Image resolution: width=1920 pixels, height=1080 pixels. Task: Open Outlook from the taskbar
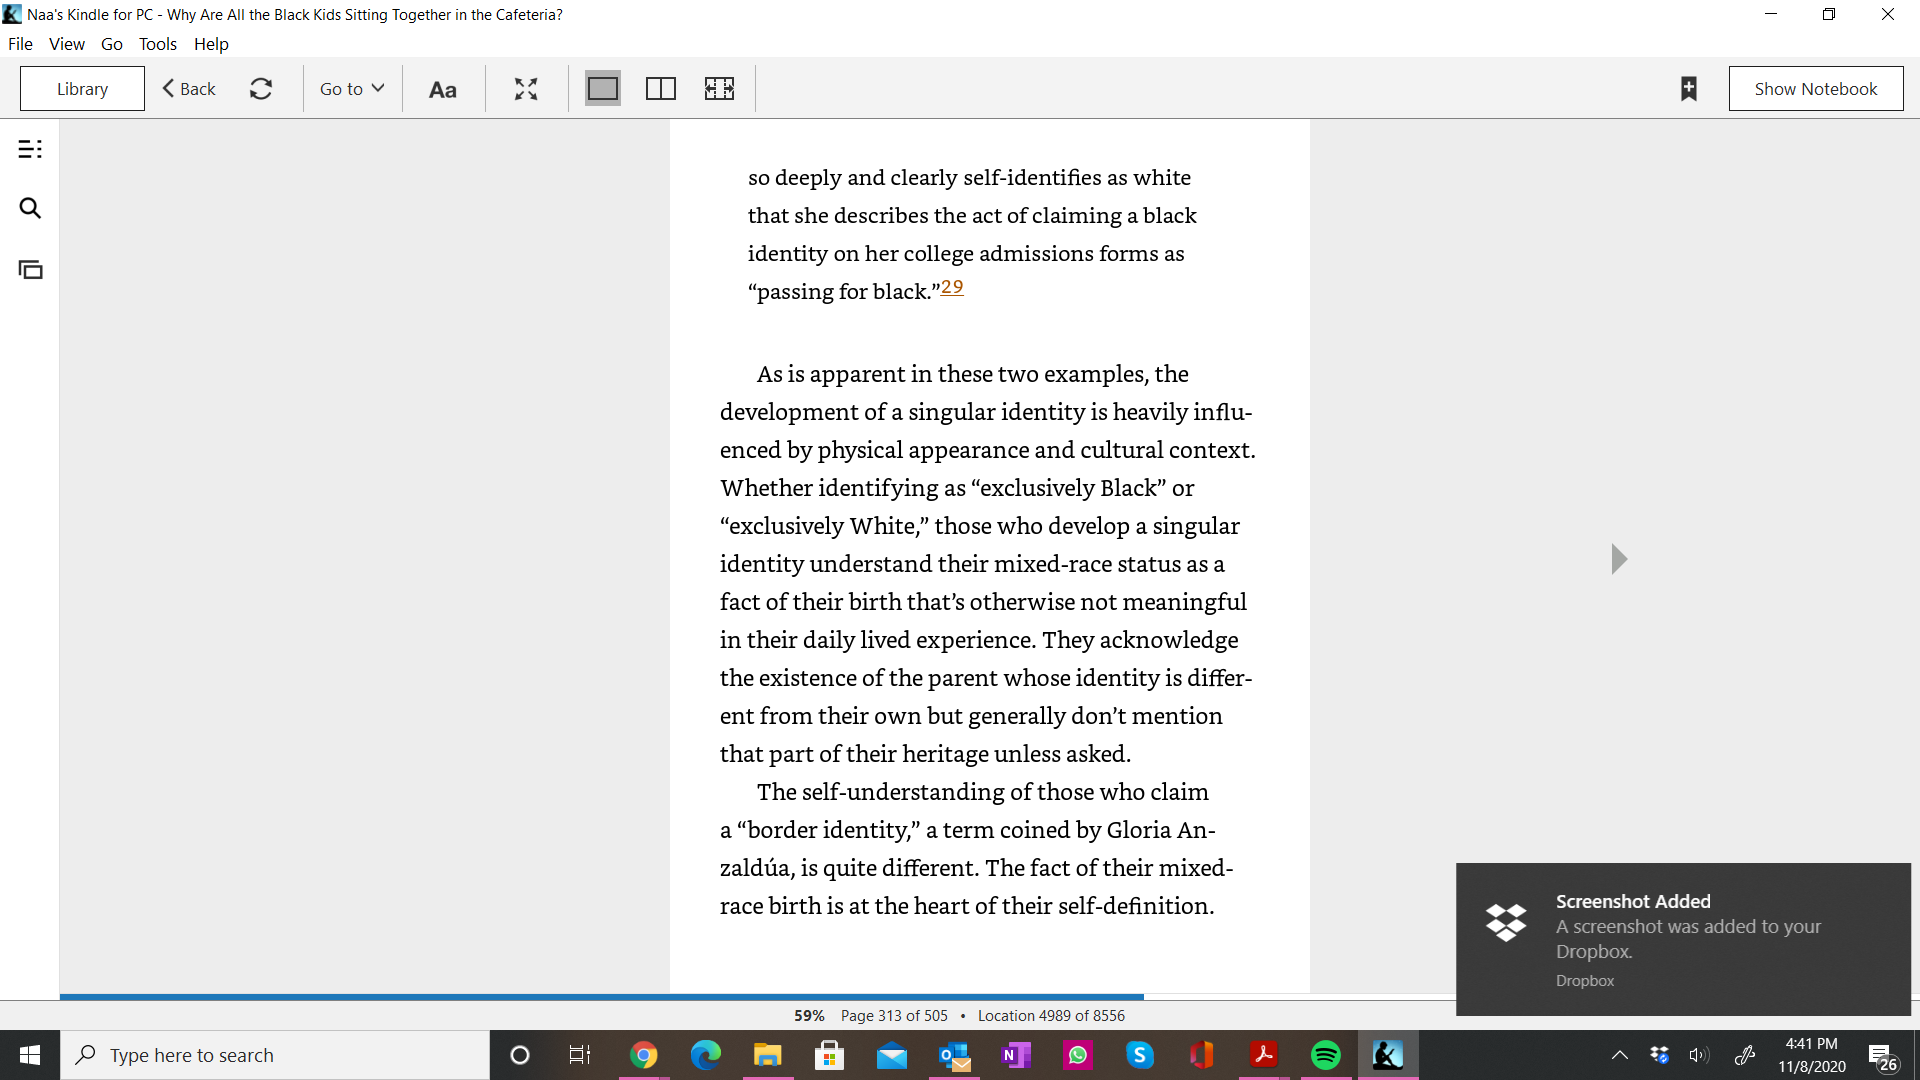tap(954, 1055)
